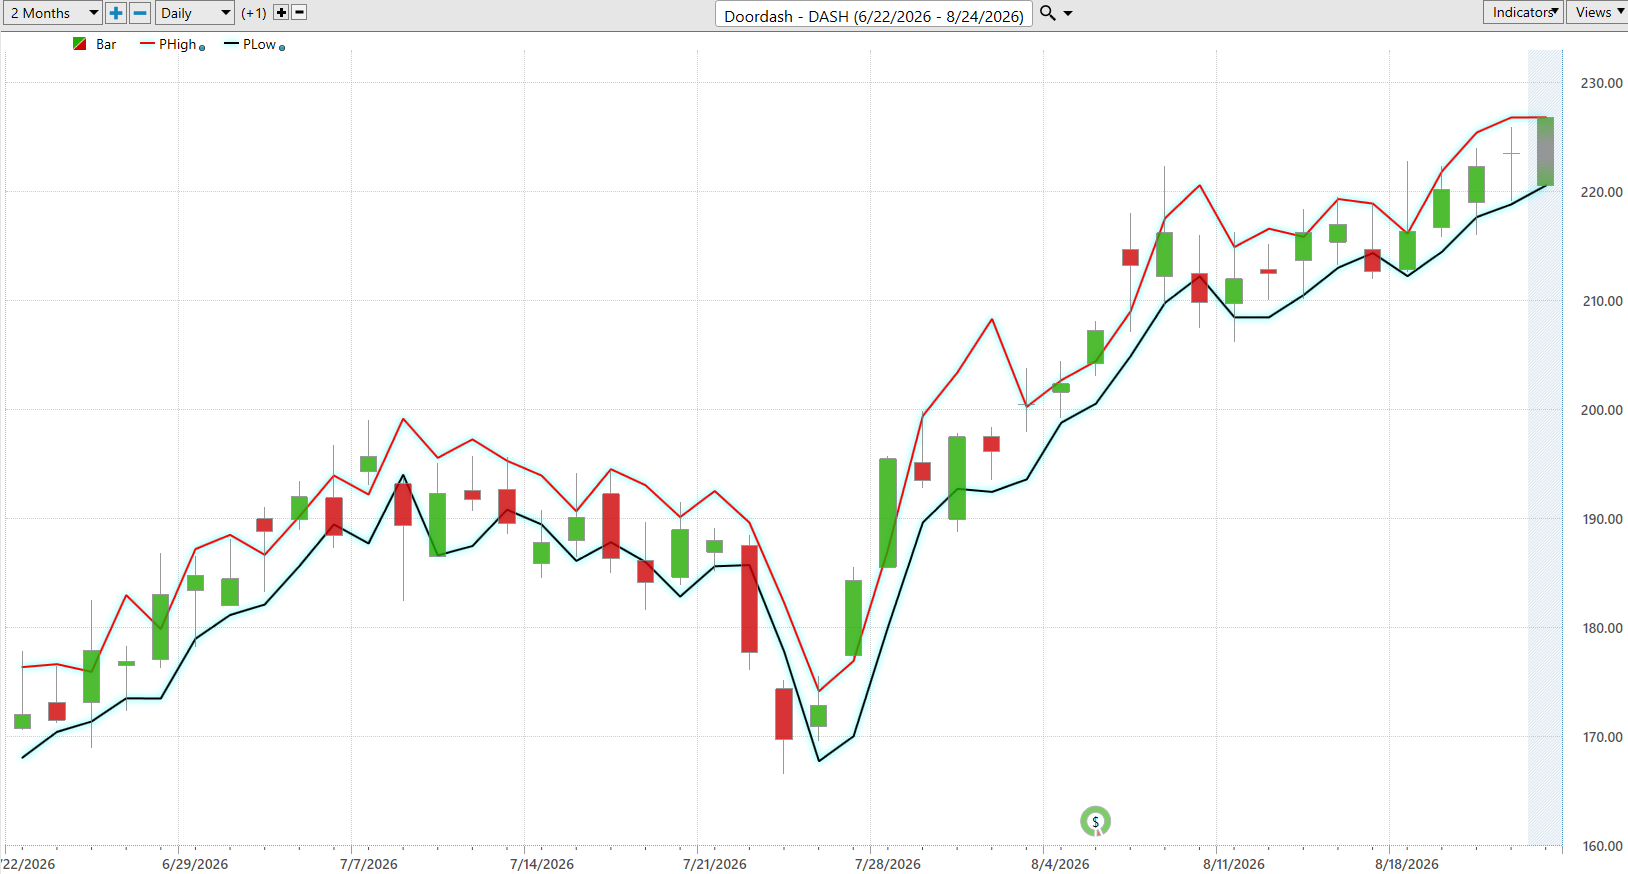Image resolution: width=1628 pixels, height=874 pixels.
Task: Click the 180.00 price axis label
Action: point(1602,628)
